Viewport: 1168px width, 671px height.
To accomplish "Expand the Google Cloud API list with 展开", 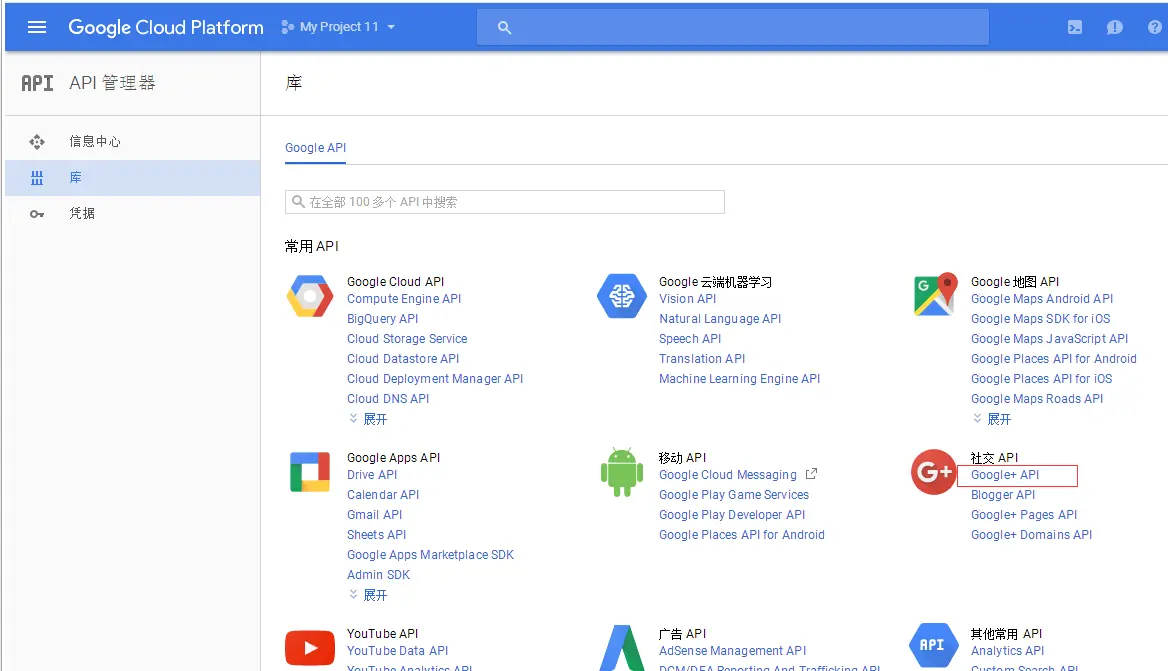I will (x=368, y=419).
